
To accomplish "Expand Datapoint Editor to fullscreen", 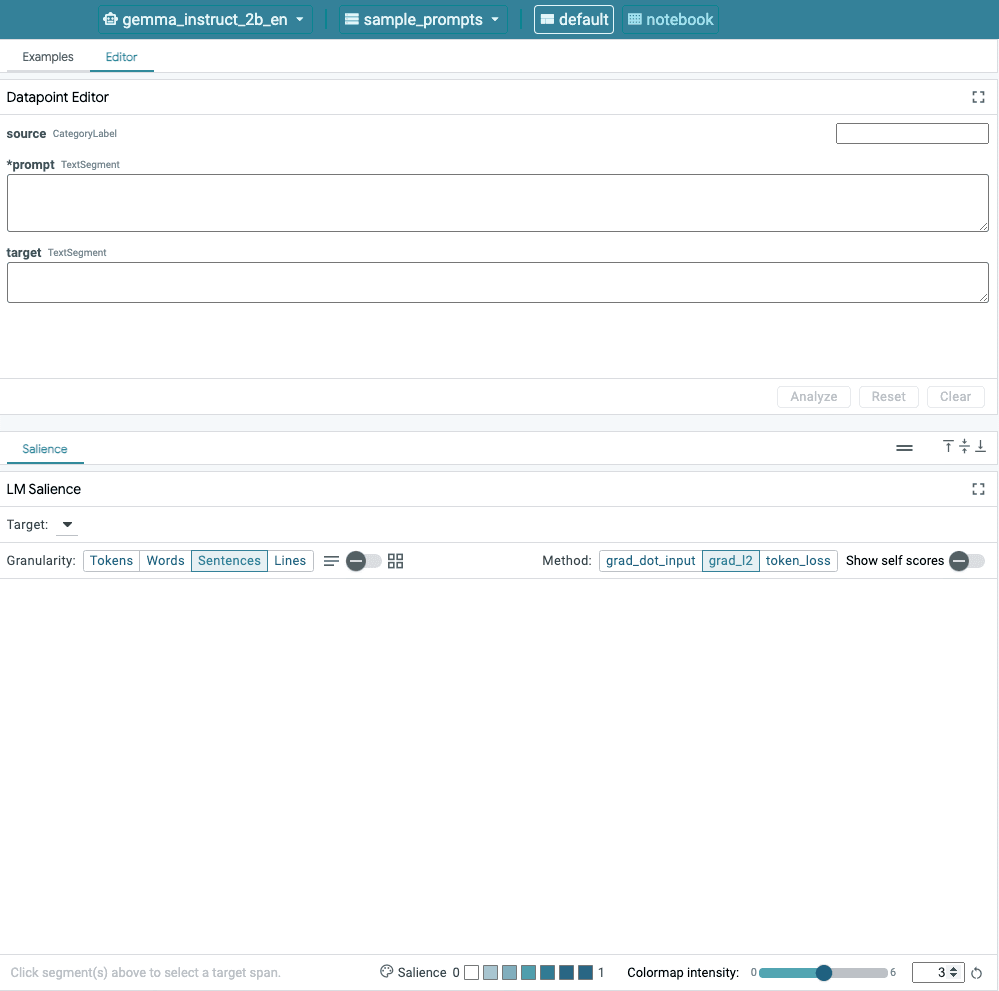I will (x=978, y=97).
